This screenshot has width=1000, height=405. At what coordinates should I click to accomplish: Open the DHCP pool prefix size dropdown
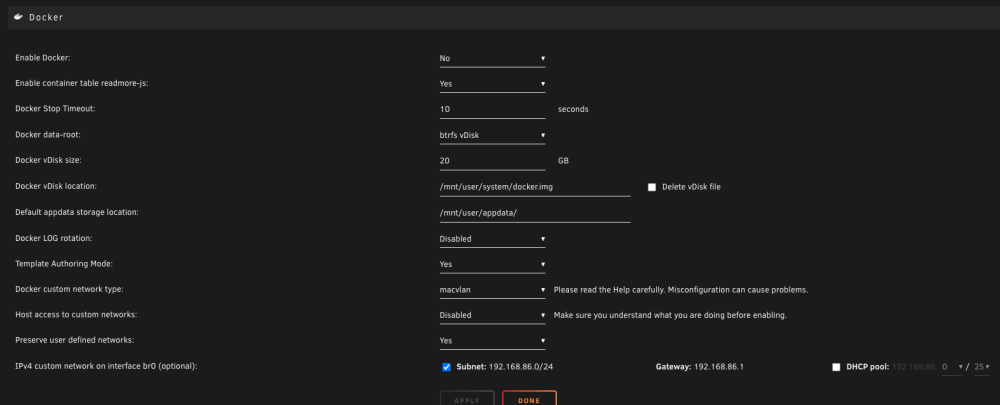[x=982, y=367]
